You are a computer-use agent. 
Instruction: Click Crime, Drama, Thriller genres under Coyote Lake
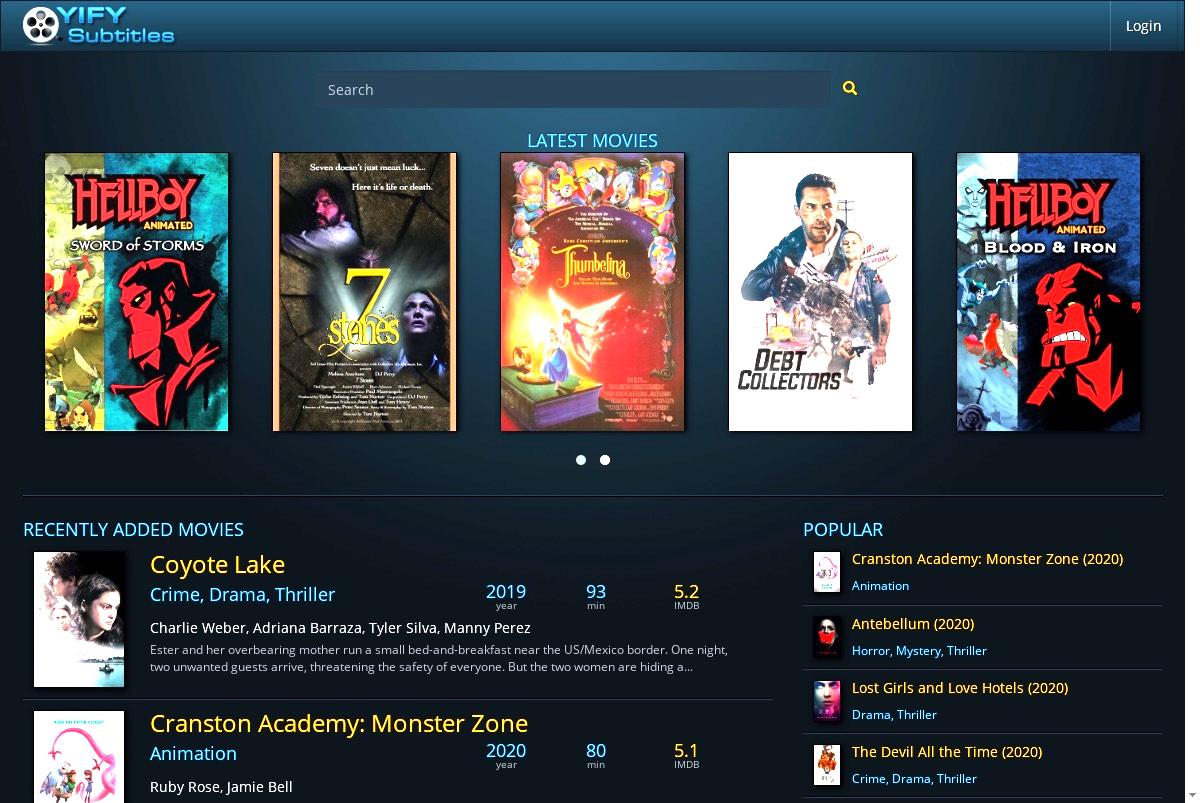[x=243, y=595]
